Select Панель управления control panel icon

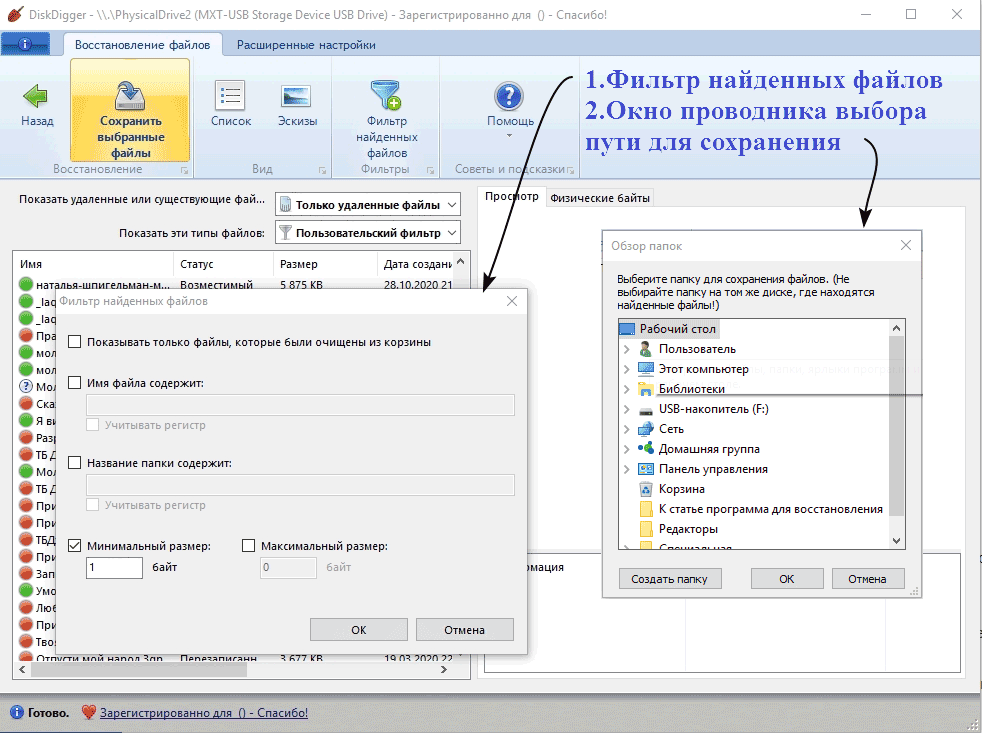(x=646, y=469)
